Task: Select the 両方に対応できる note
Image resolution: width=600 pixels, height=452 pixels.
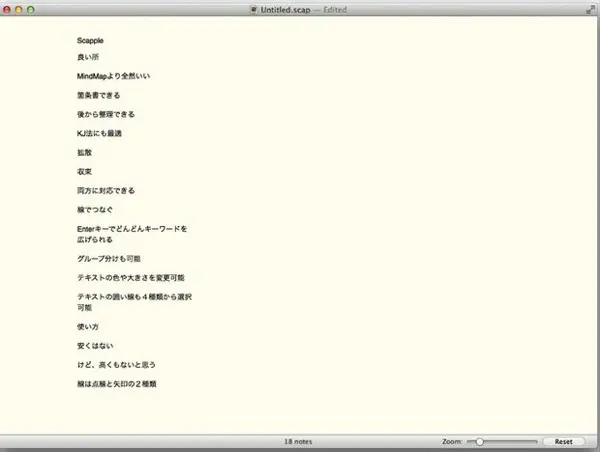Action: click(x=106, y=191)
